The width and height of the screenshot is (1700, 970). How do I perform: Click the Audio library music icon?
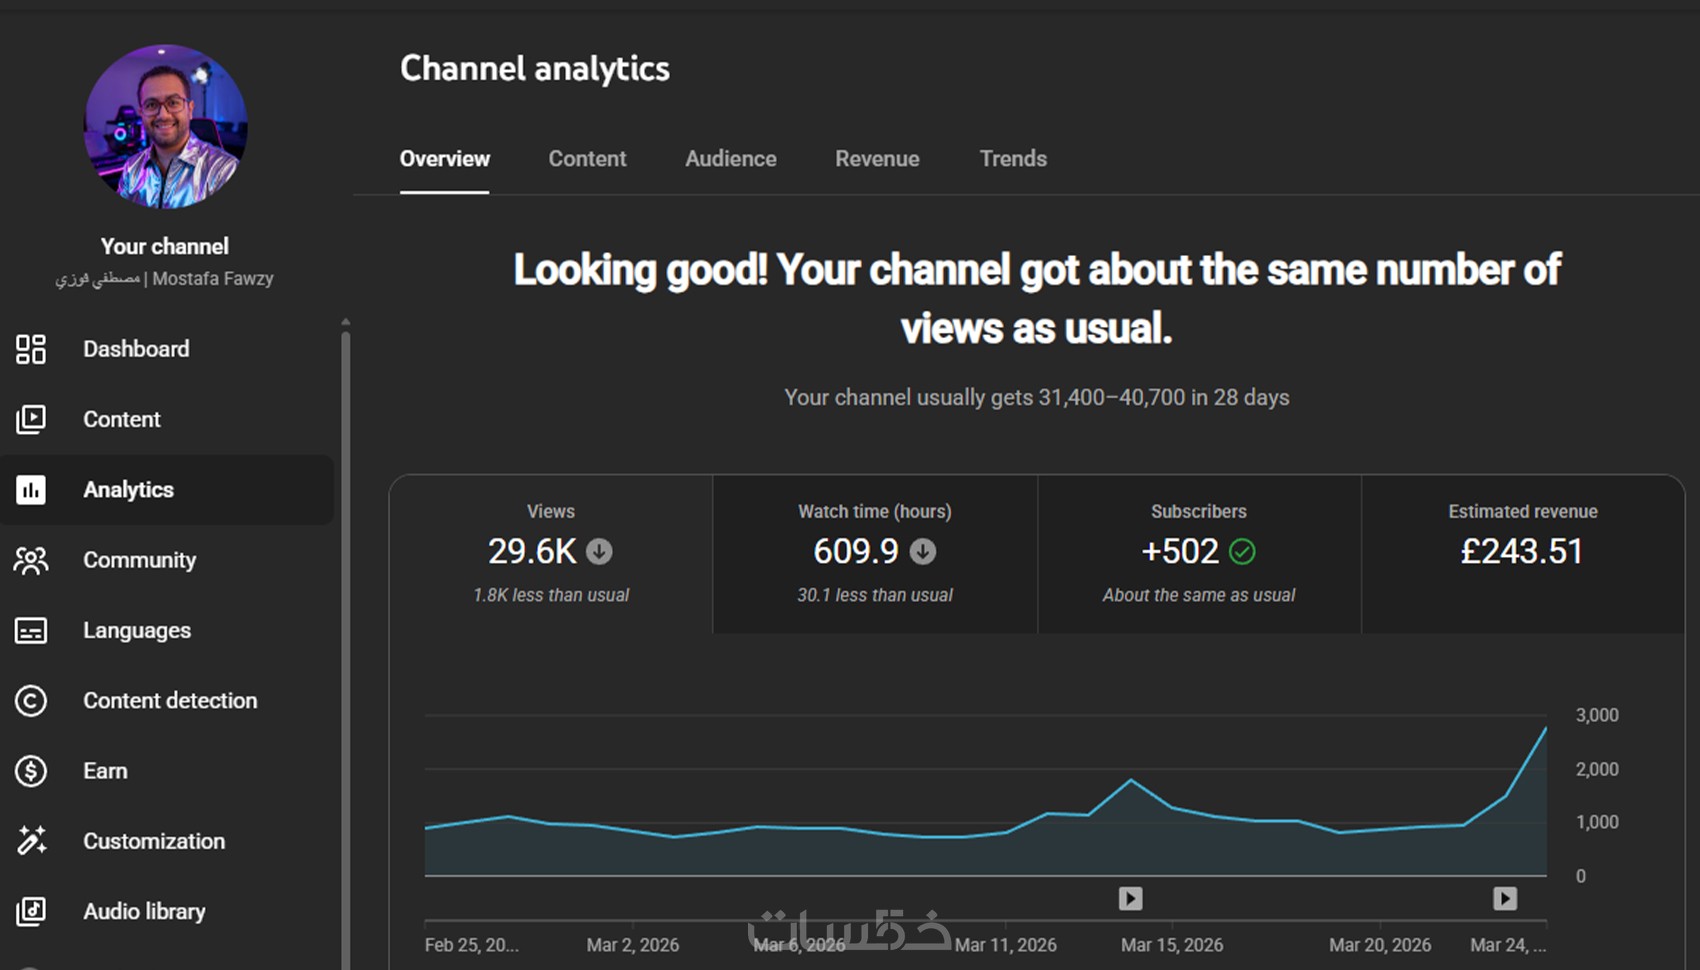[31, 911]
